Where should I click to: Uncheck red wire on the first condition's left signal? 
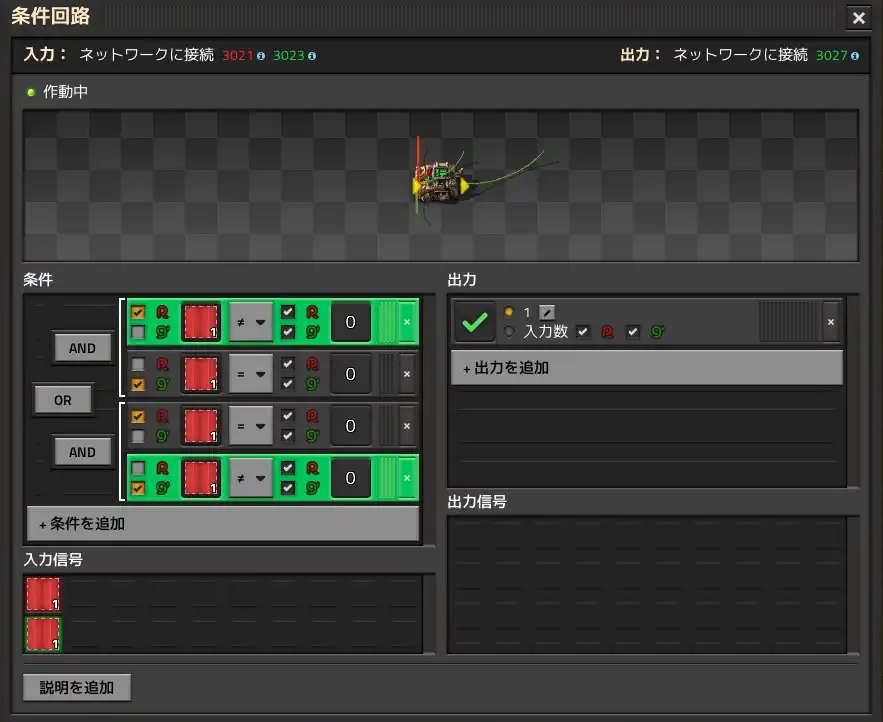coord(138,313)
